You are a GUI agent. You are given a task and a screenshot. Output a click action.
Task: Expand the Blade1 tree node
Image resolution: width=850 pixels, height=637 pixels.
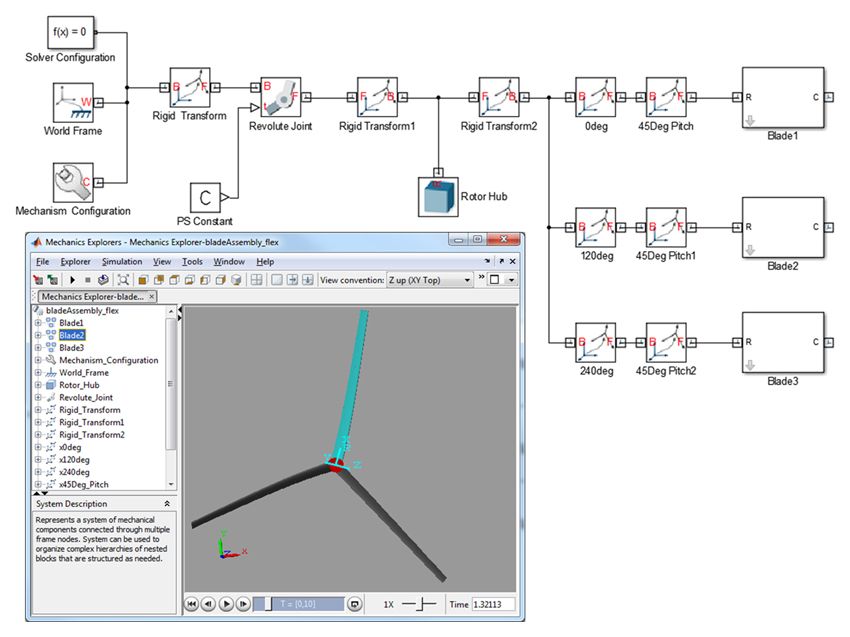tap(38, 323)
